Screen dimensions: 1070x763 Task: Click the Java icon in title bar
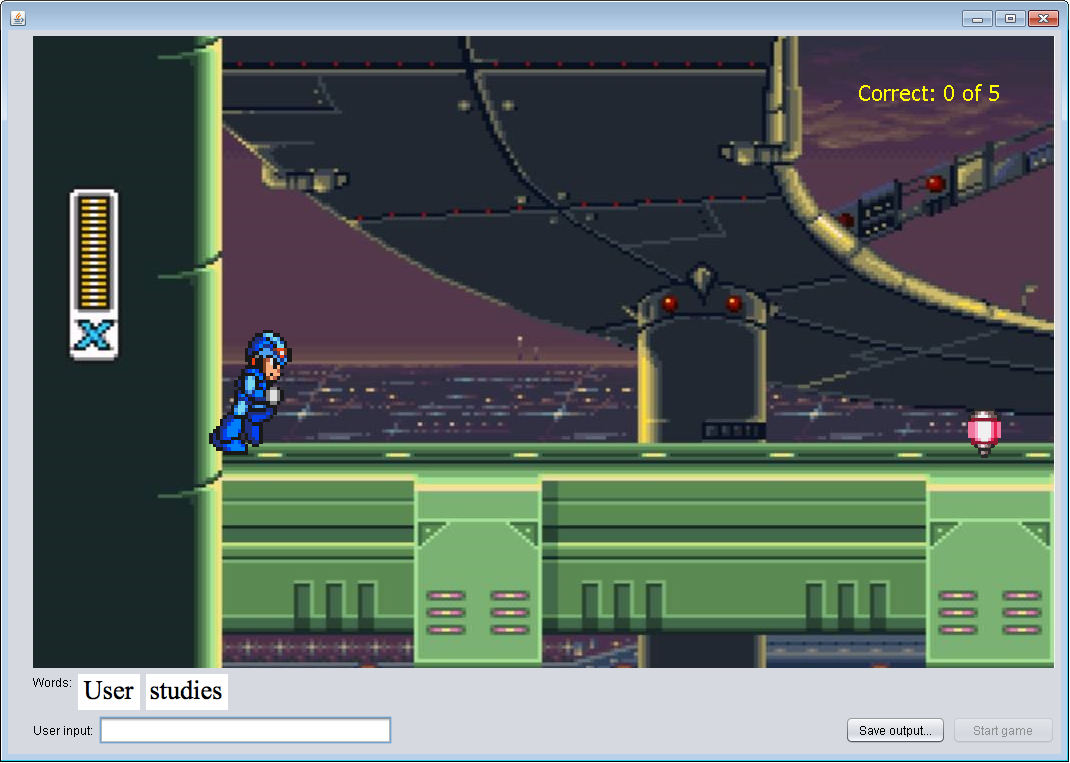(18, 18)
